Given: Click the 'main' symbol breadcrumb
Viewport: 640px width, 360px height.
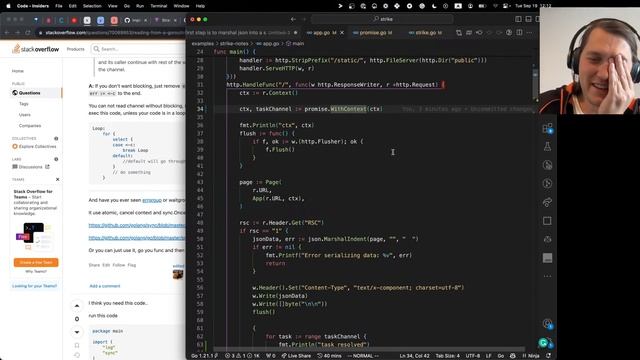Looking at the screenshot, I should point(296,43).
